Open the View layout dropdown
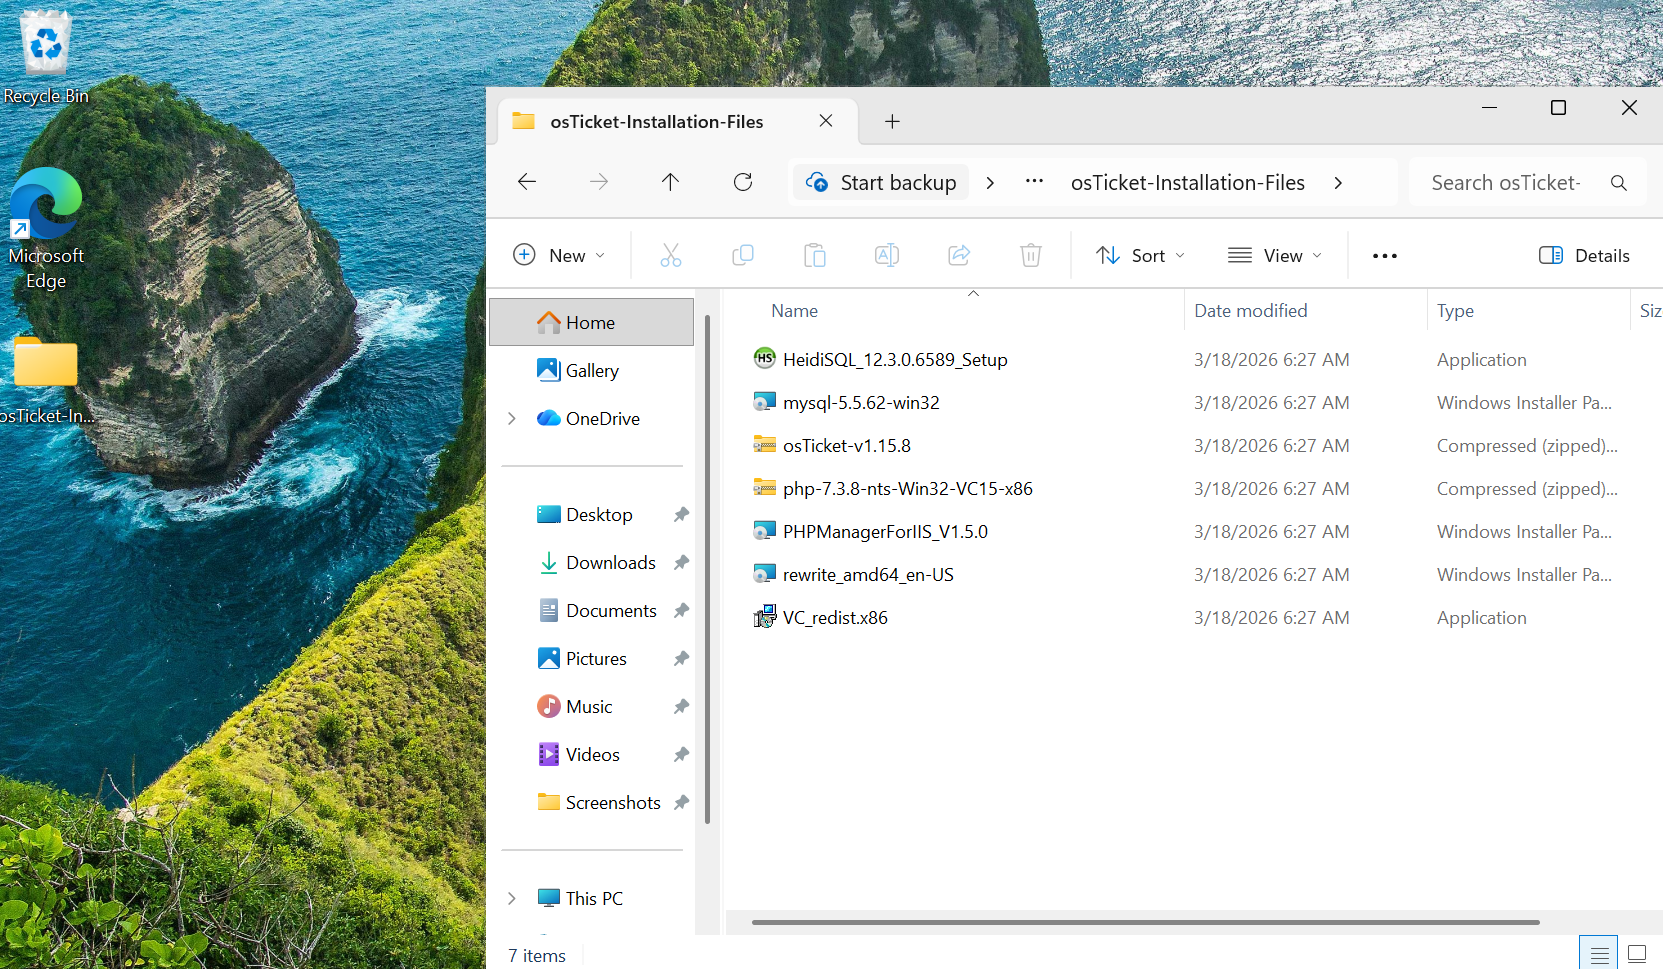The height and width of the screenshot is (969, 1663). tap(1275, 256)
